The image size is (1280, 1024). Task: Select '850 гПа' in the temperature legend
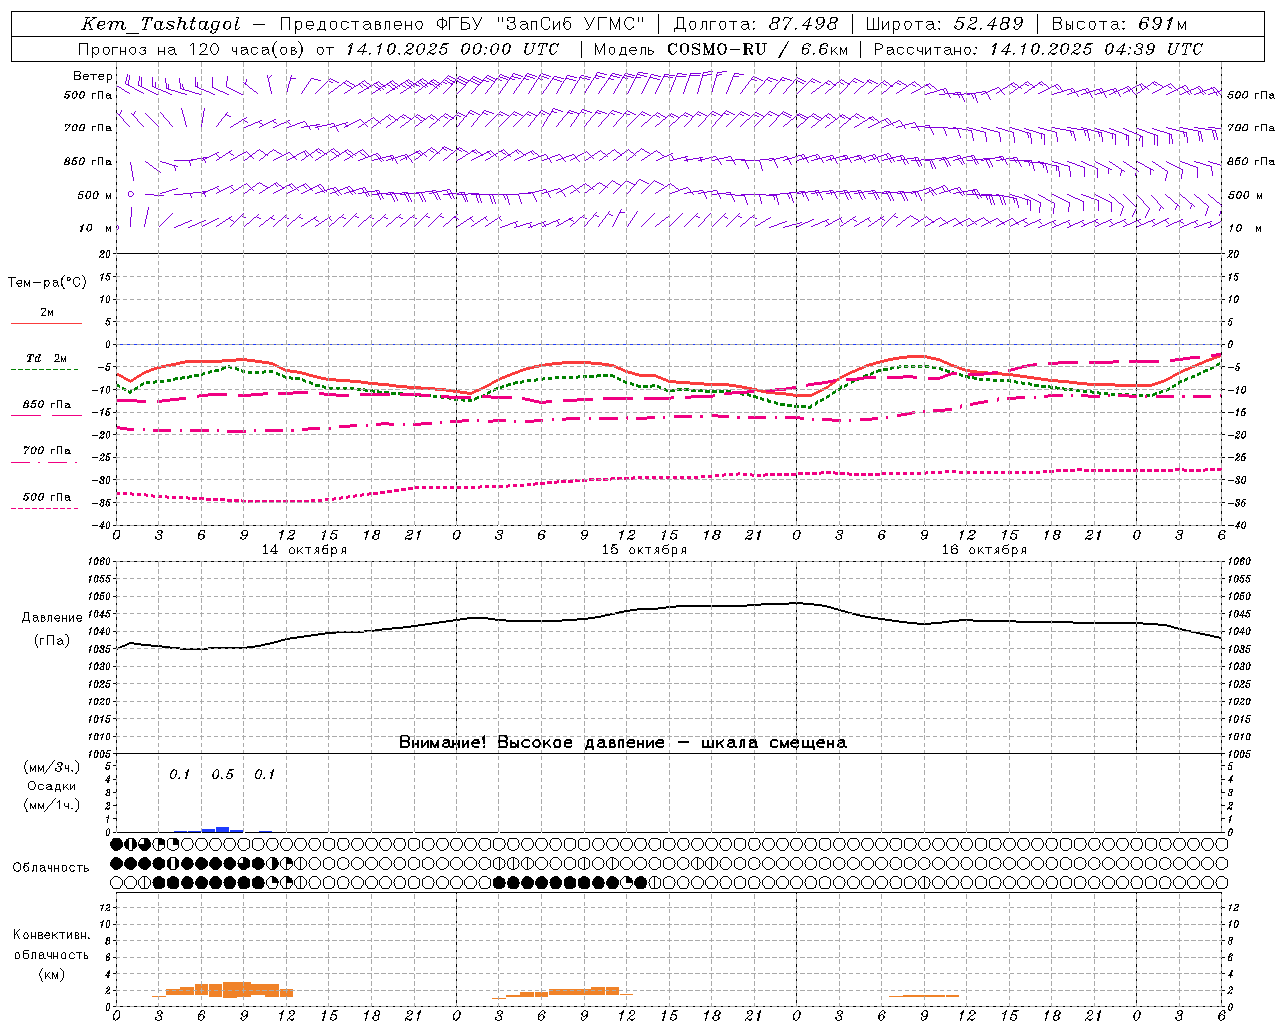click(47, 405)
